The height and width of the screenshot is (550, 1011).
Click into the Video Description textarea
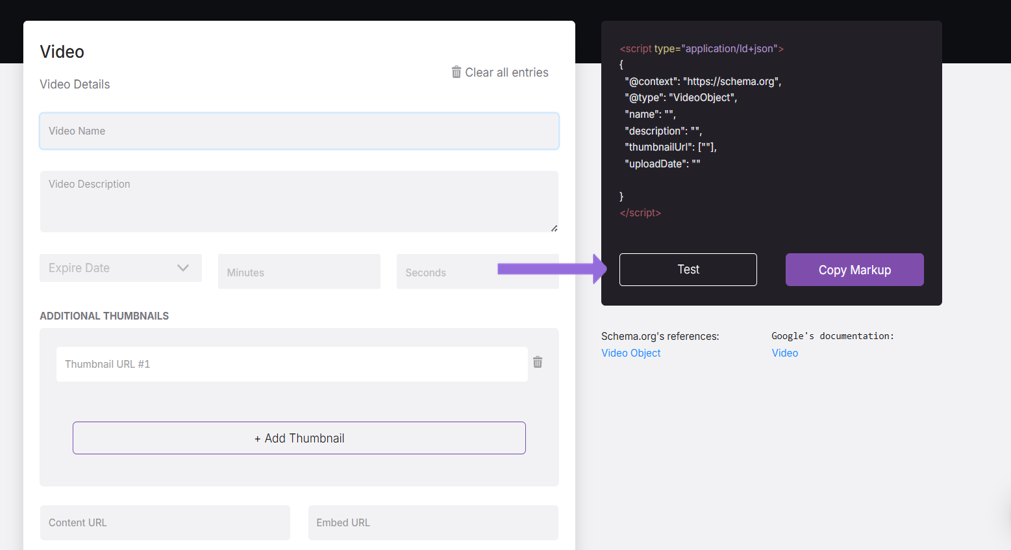coord(299,201)
